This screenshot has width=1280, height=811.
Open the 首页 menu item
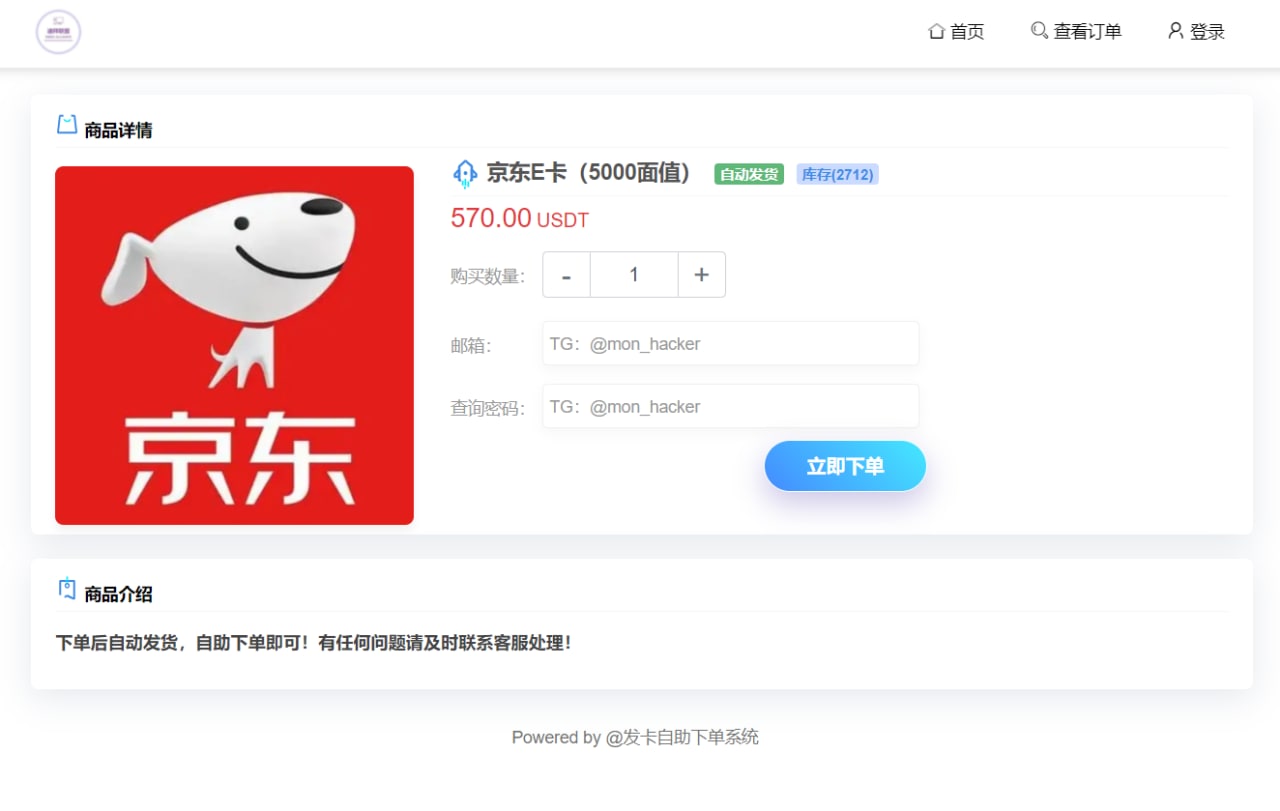click(x=966, y=31)
